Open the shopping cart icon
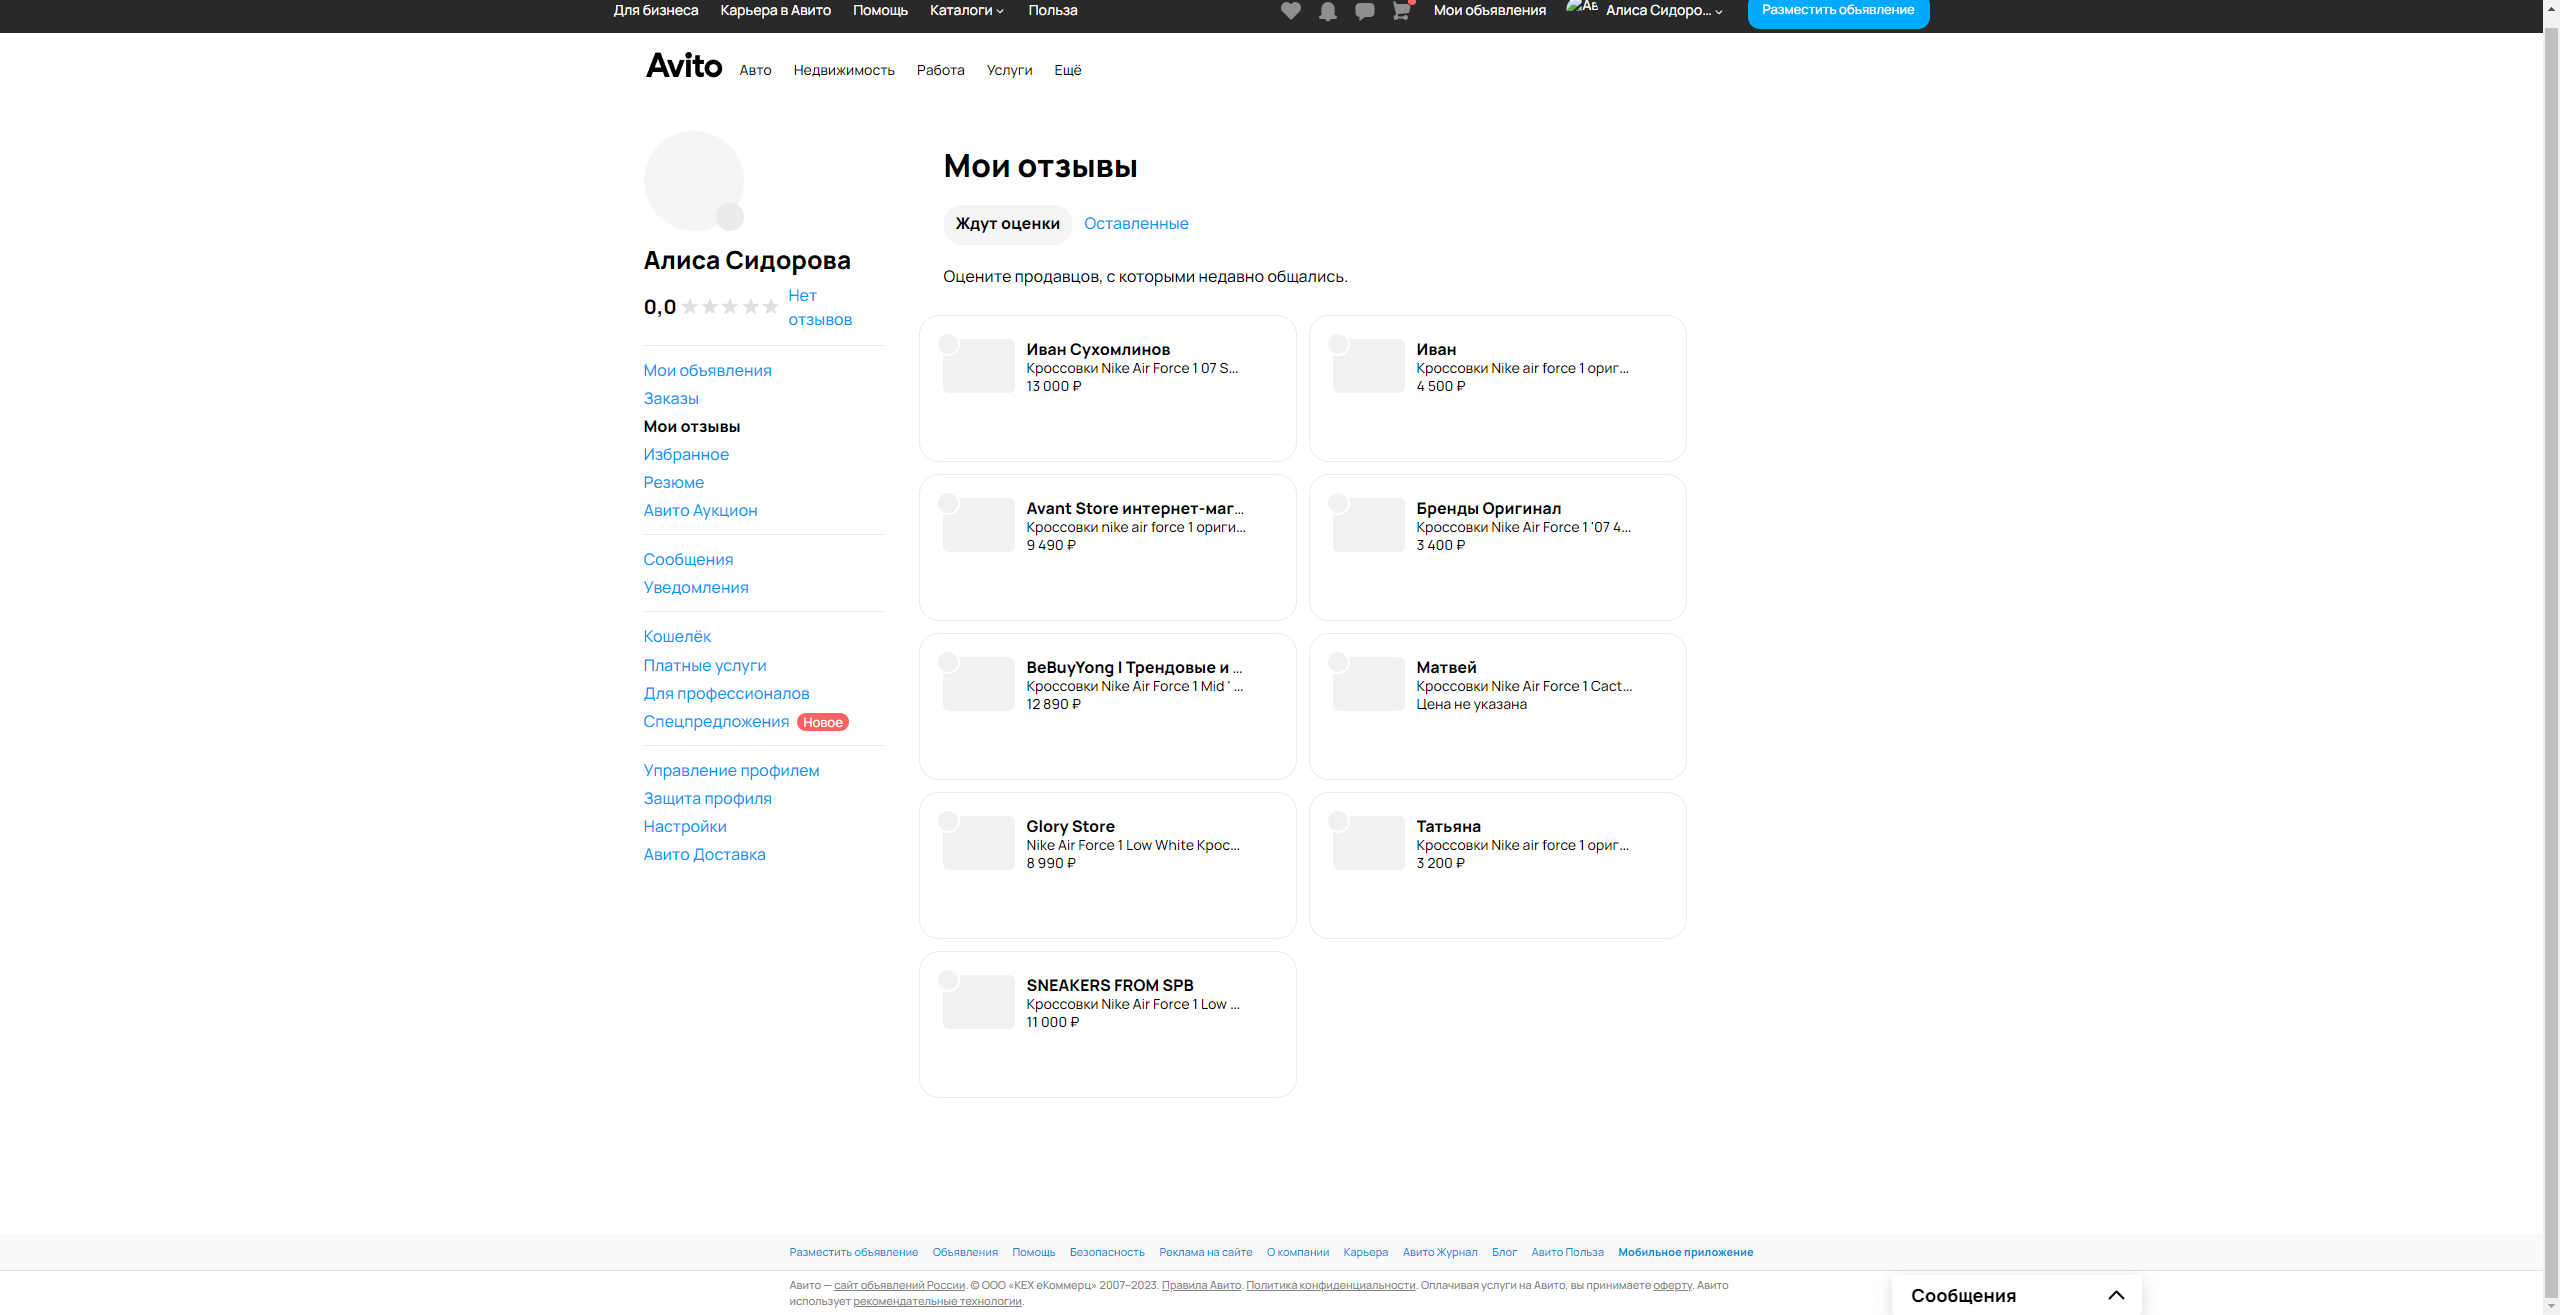Screen dimensions: 2560x1315 pos(1401,11)
